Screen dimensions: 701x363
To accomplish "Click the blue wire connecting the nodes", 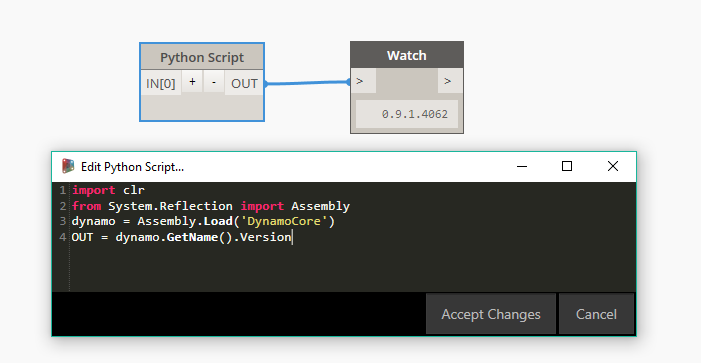I will pyautogui.click(x=308, y=83).
